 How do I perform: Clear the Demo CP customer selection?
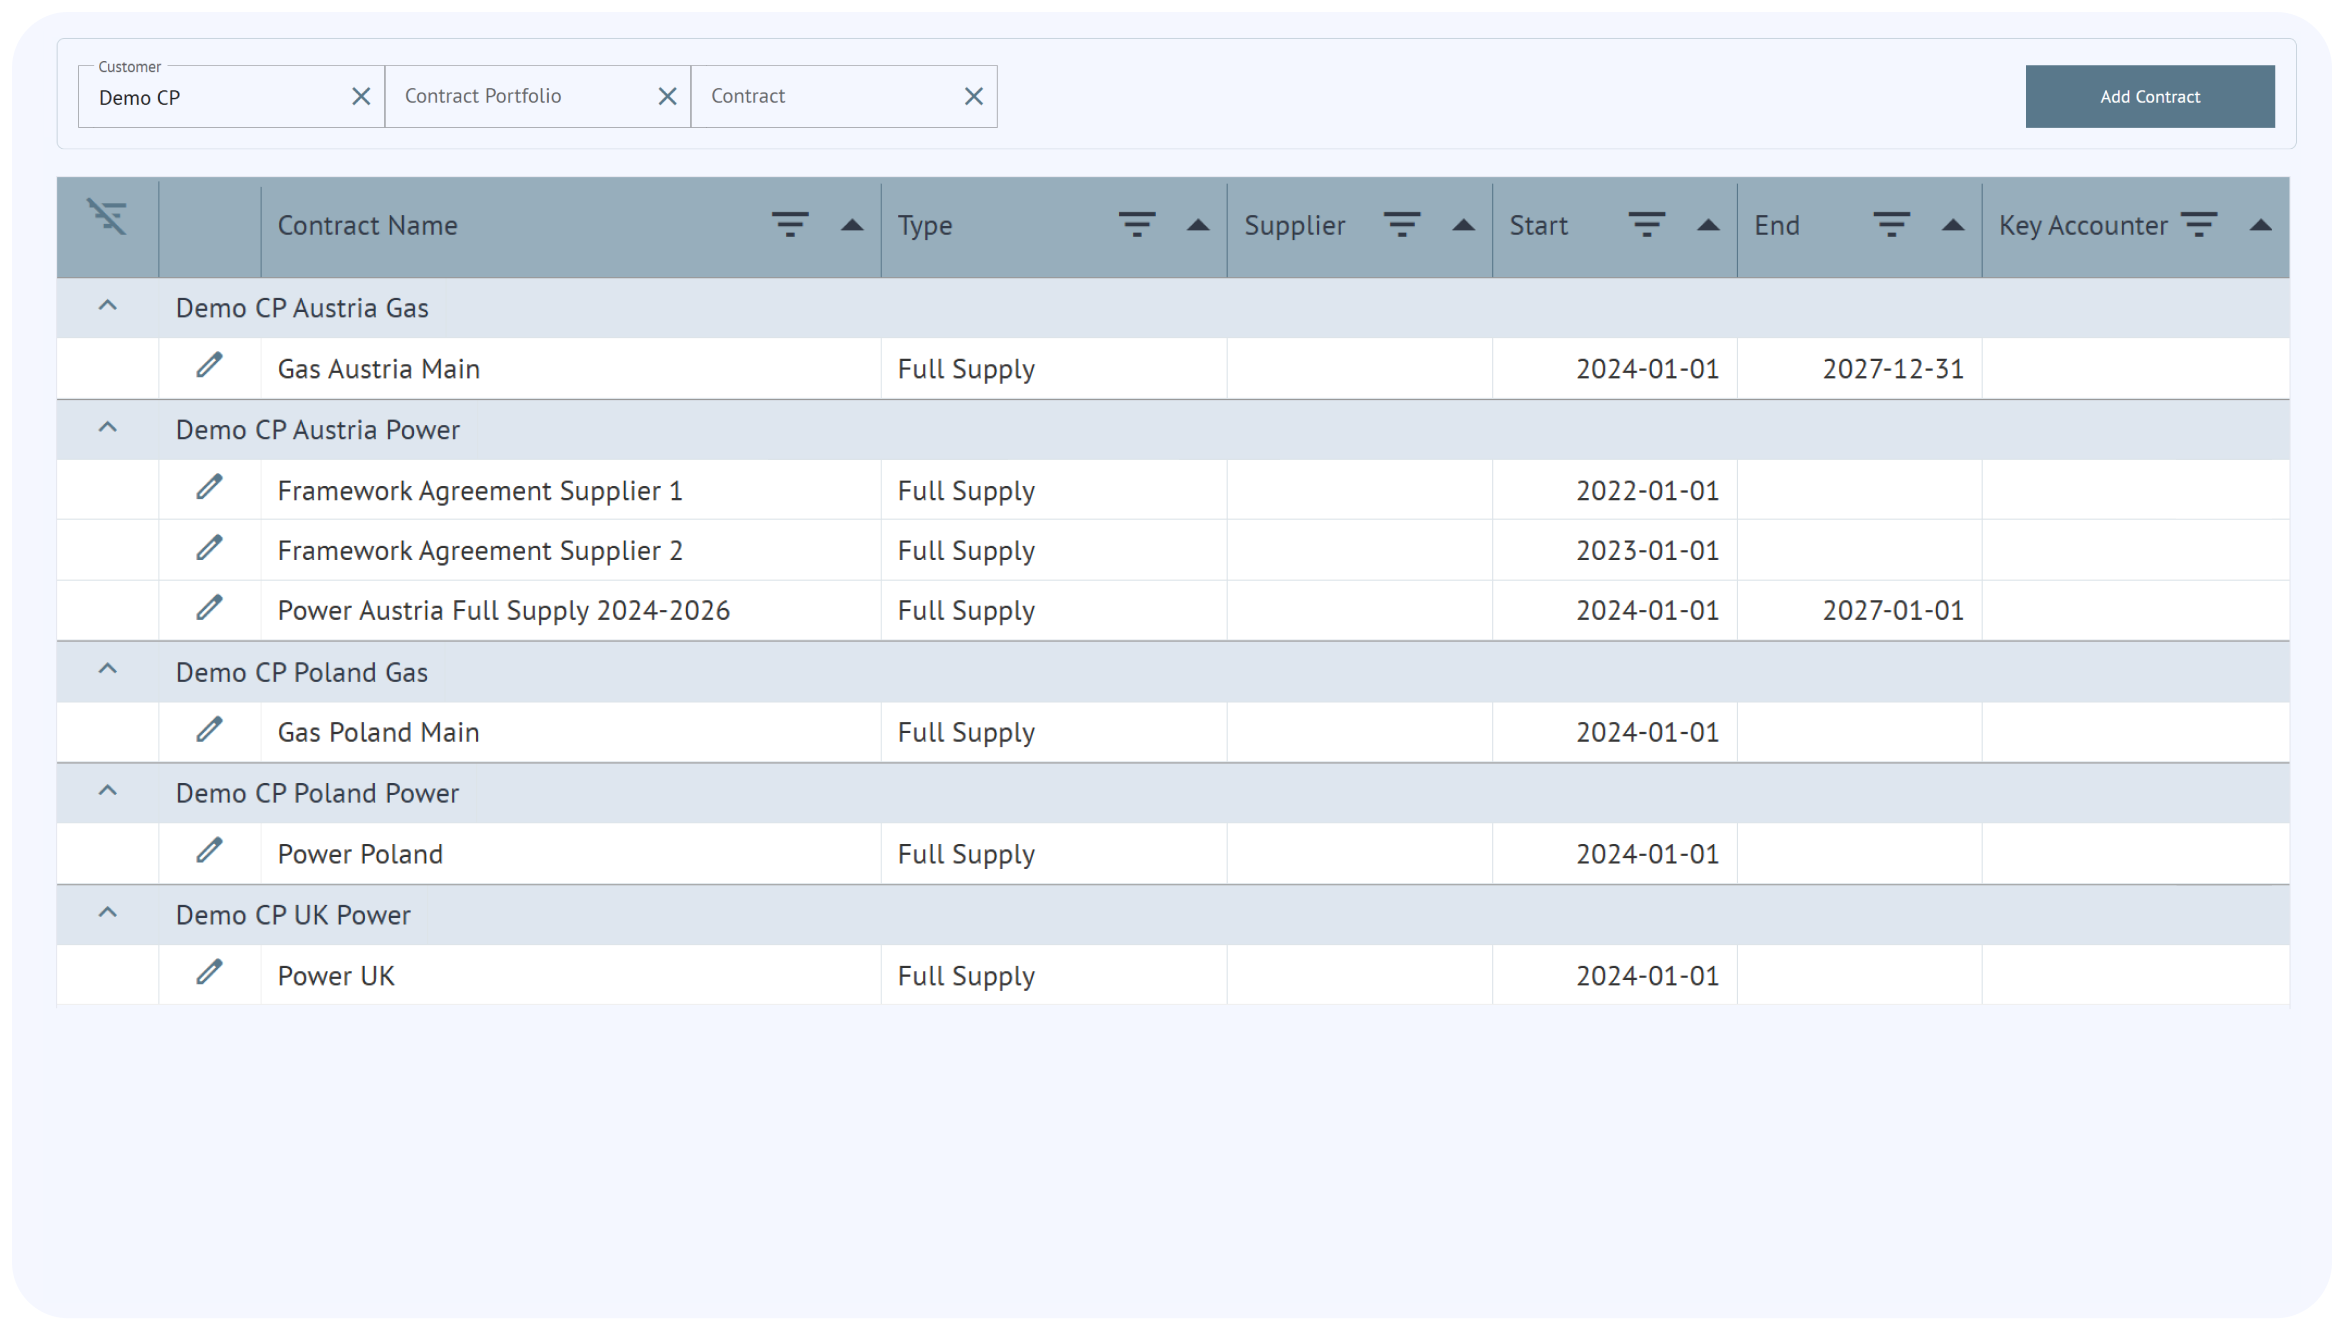[361, 96]
